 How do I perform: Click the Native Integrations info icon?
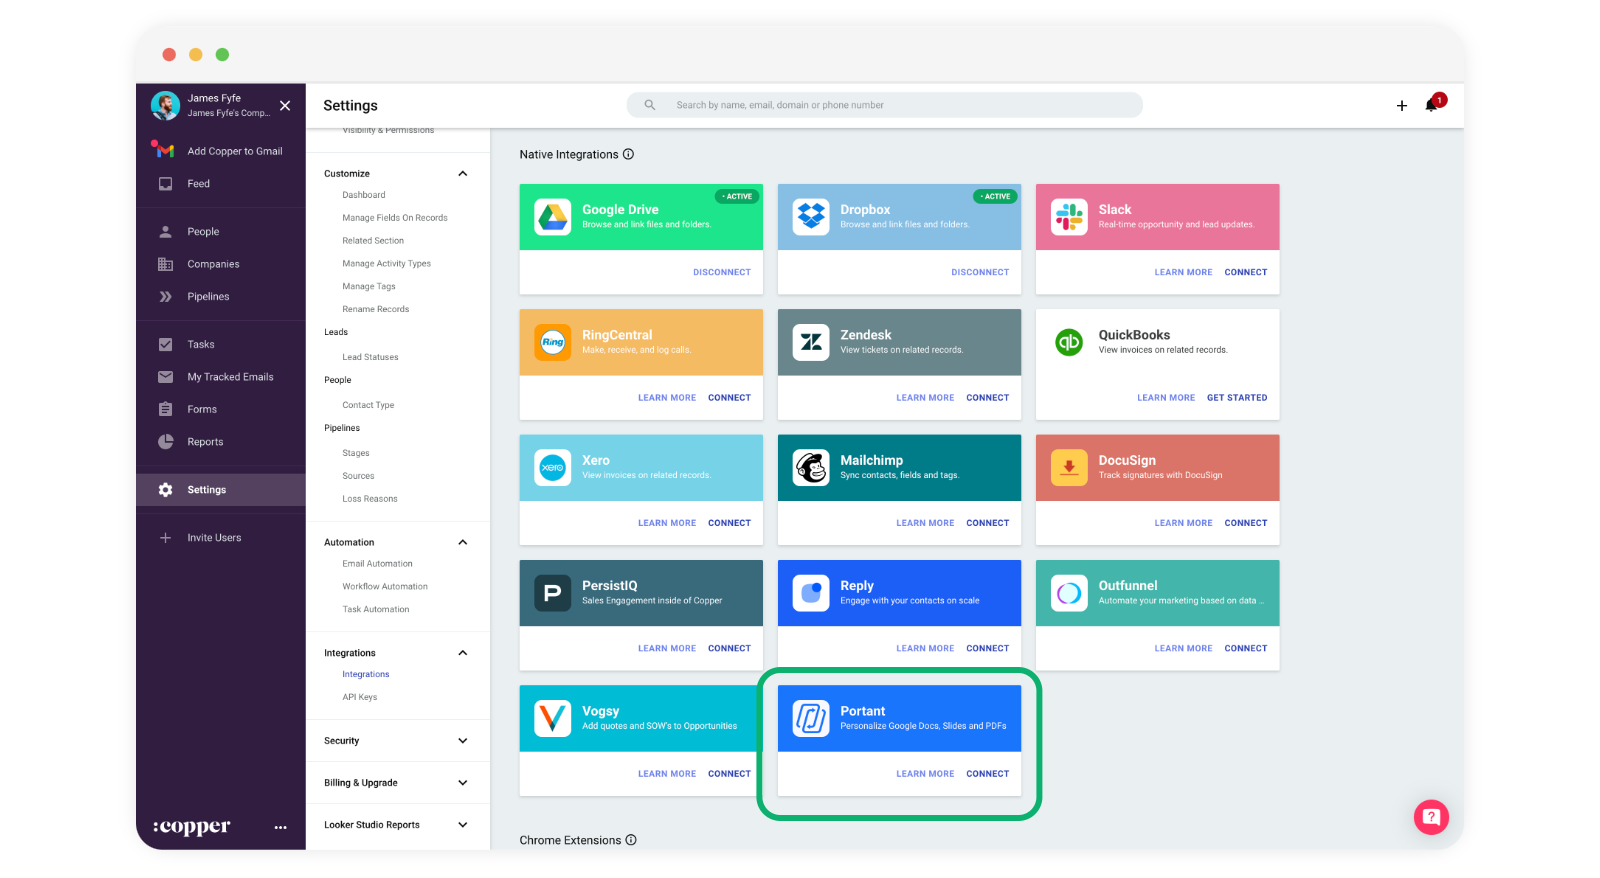click(x=628, y=154)
